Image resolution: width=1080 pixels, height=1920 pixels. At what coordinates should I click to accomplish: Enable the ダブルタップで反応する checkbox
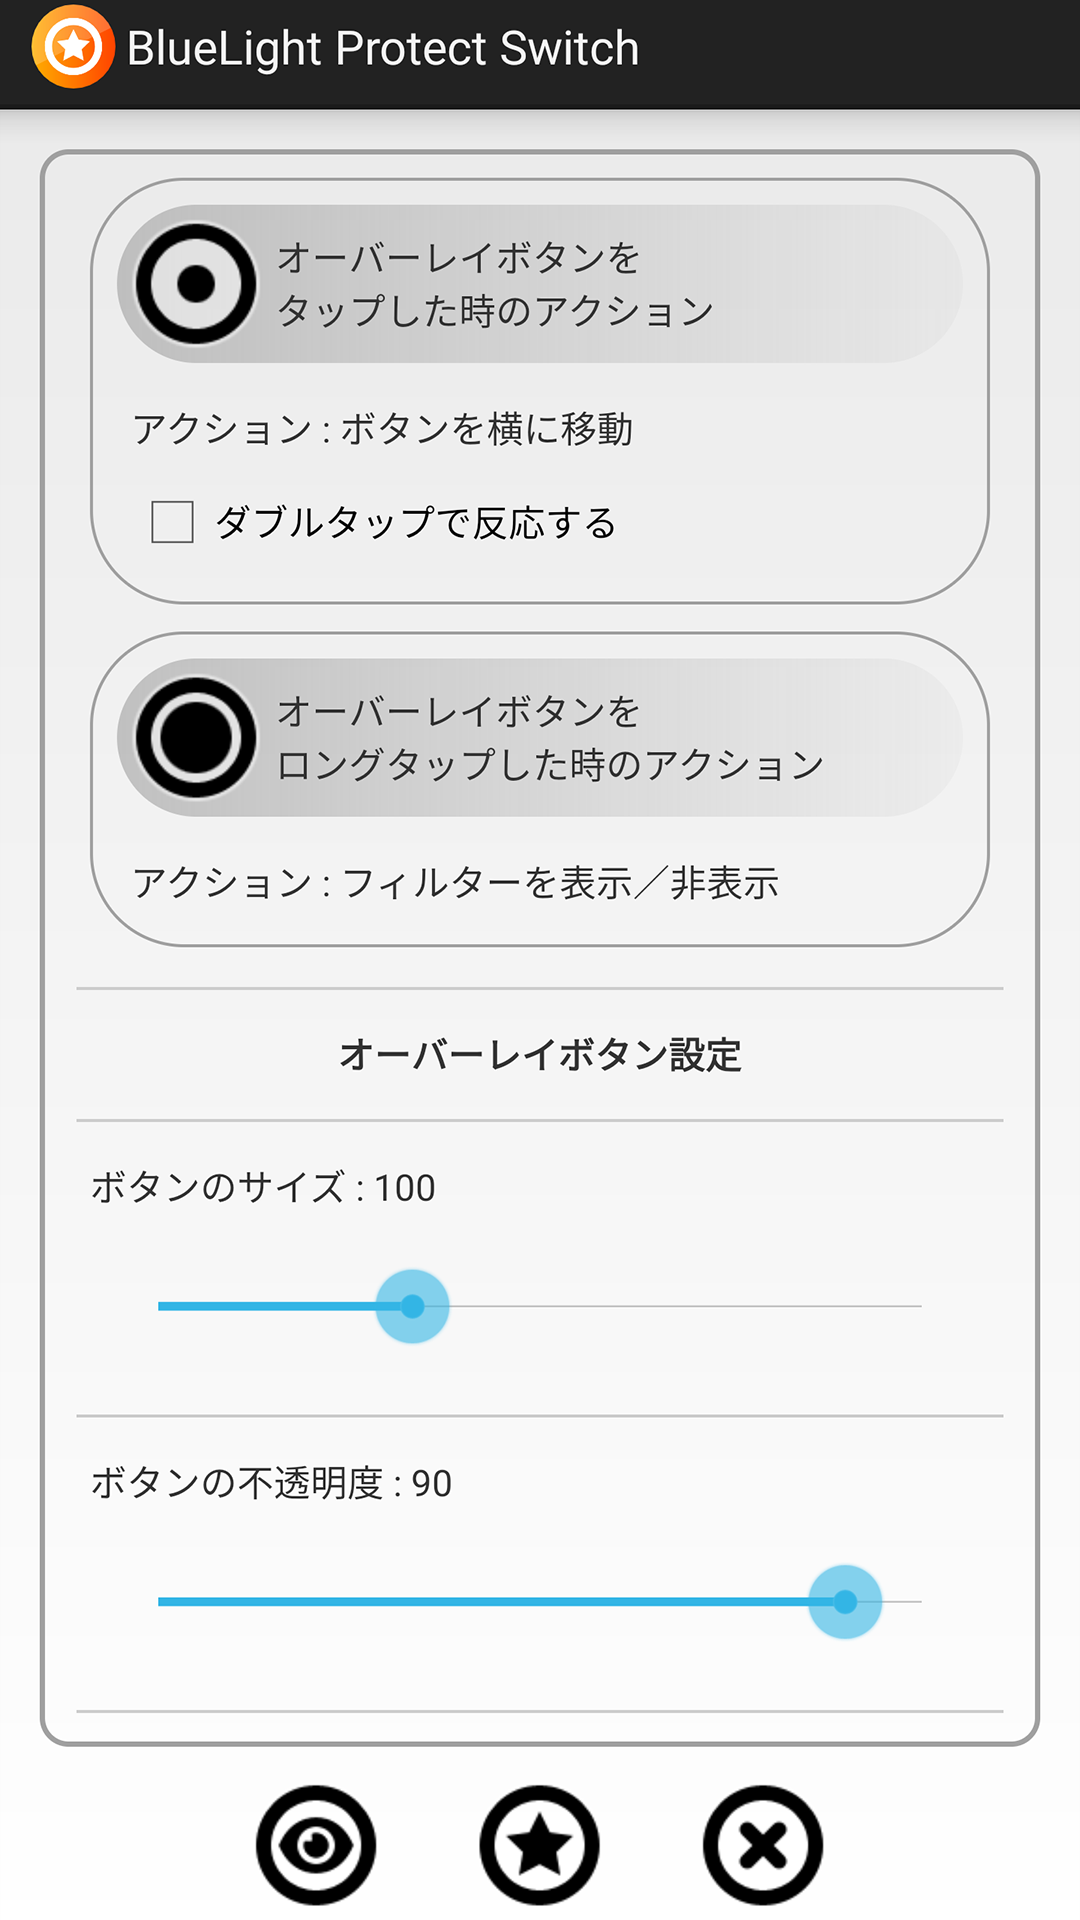172,522
